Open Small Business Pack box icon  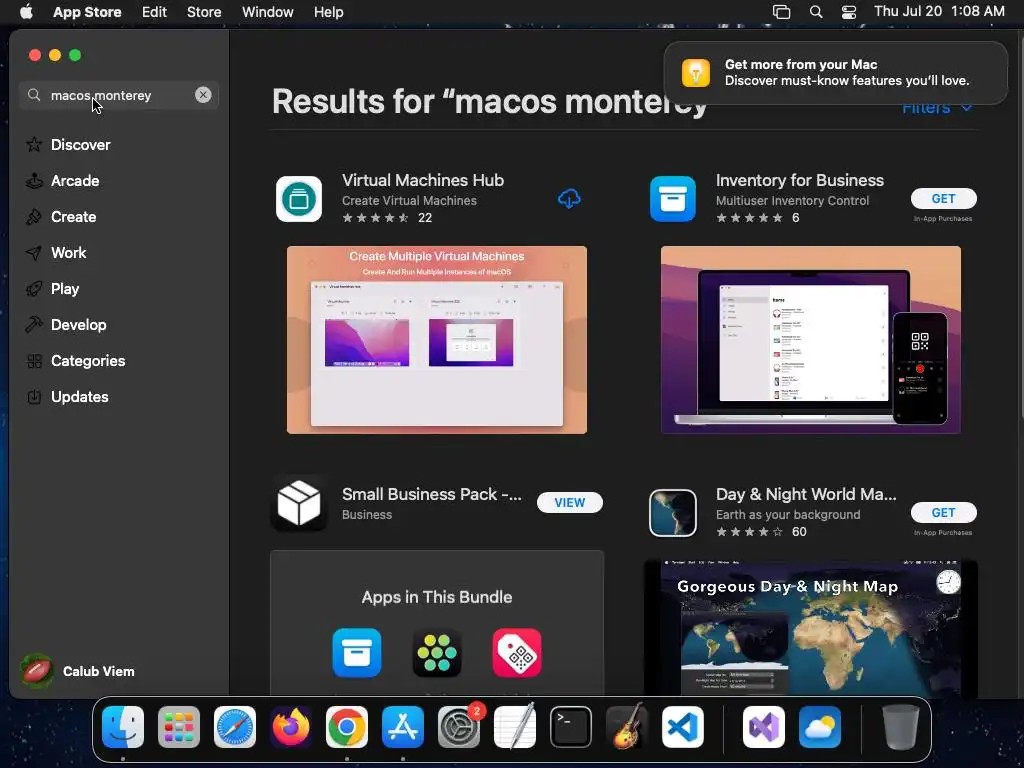(298, 503)
